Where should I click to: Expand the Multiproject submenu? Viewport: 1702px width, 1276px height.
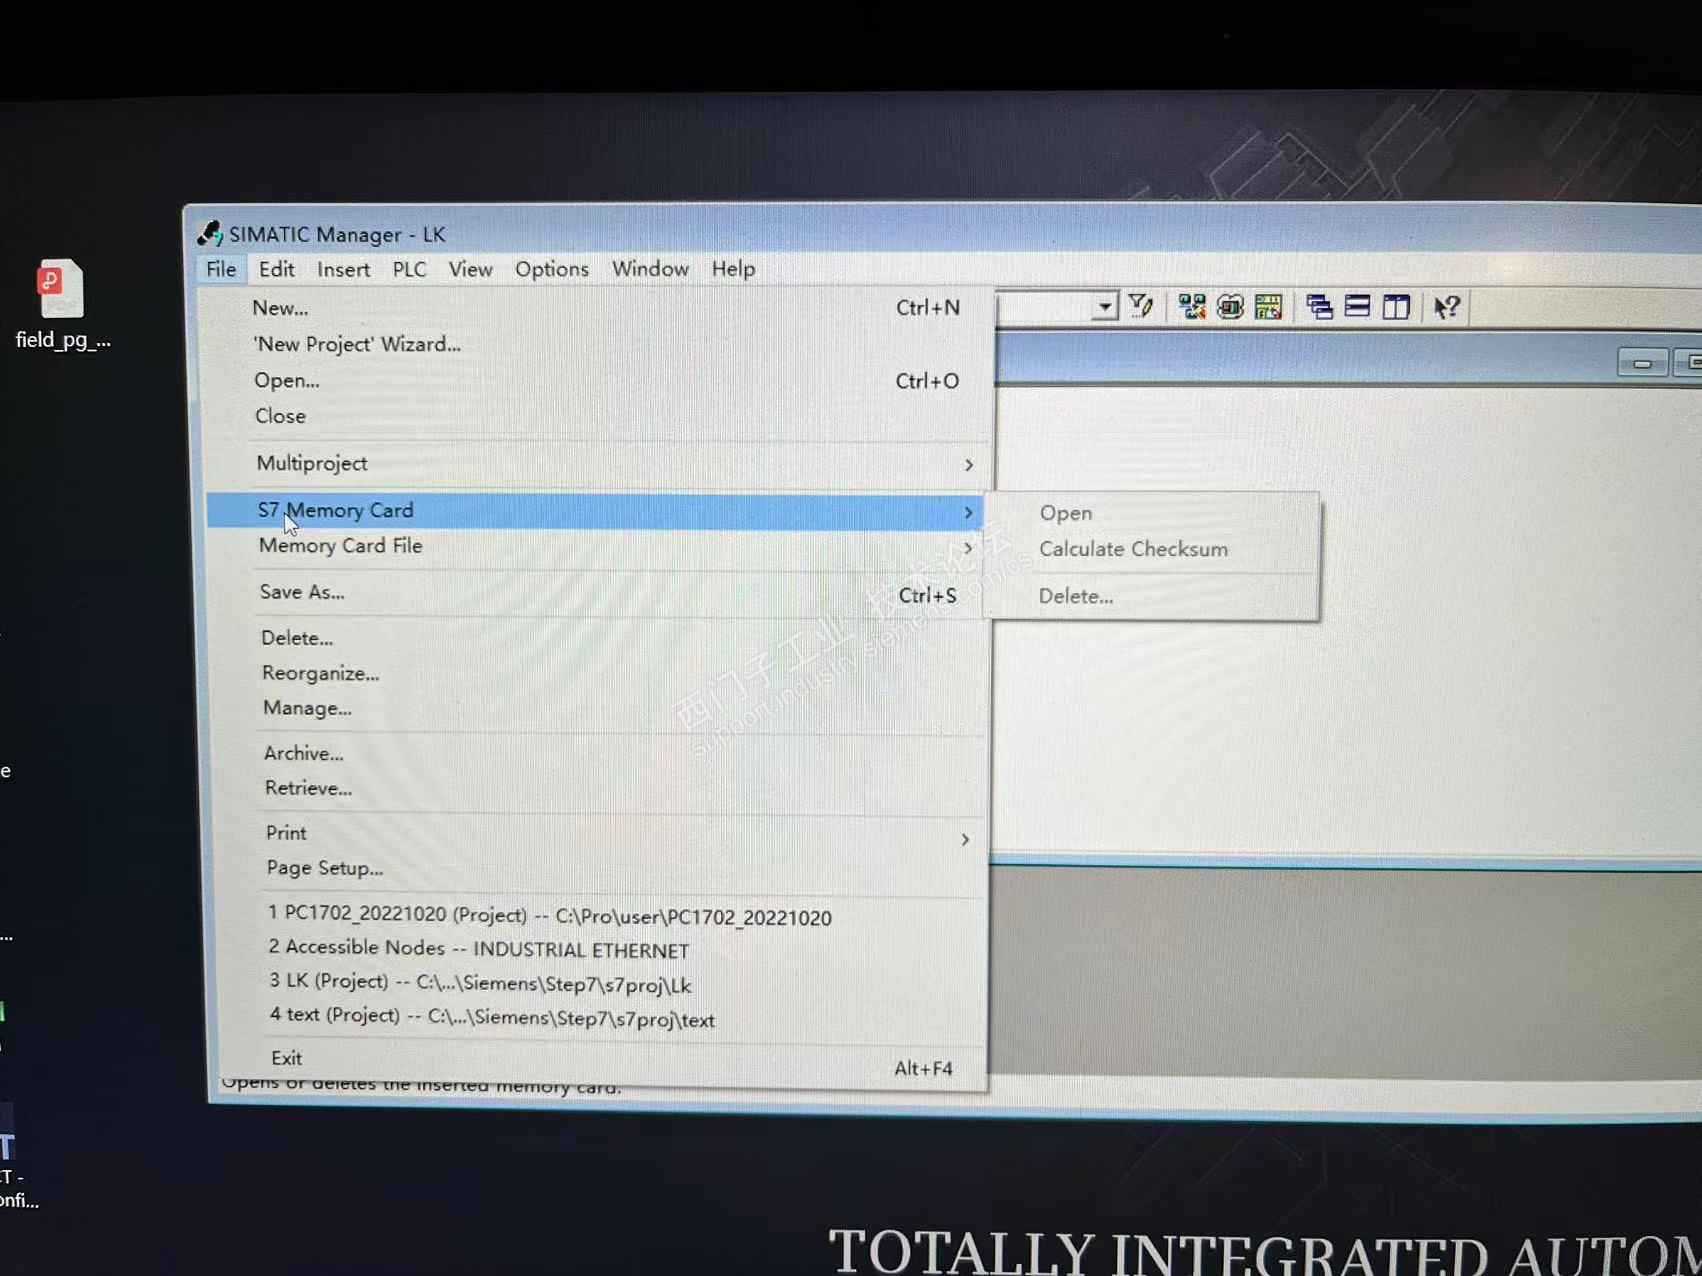598,464
